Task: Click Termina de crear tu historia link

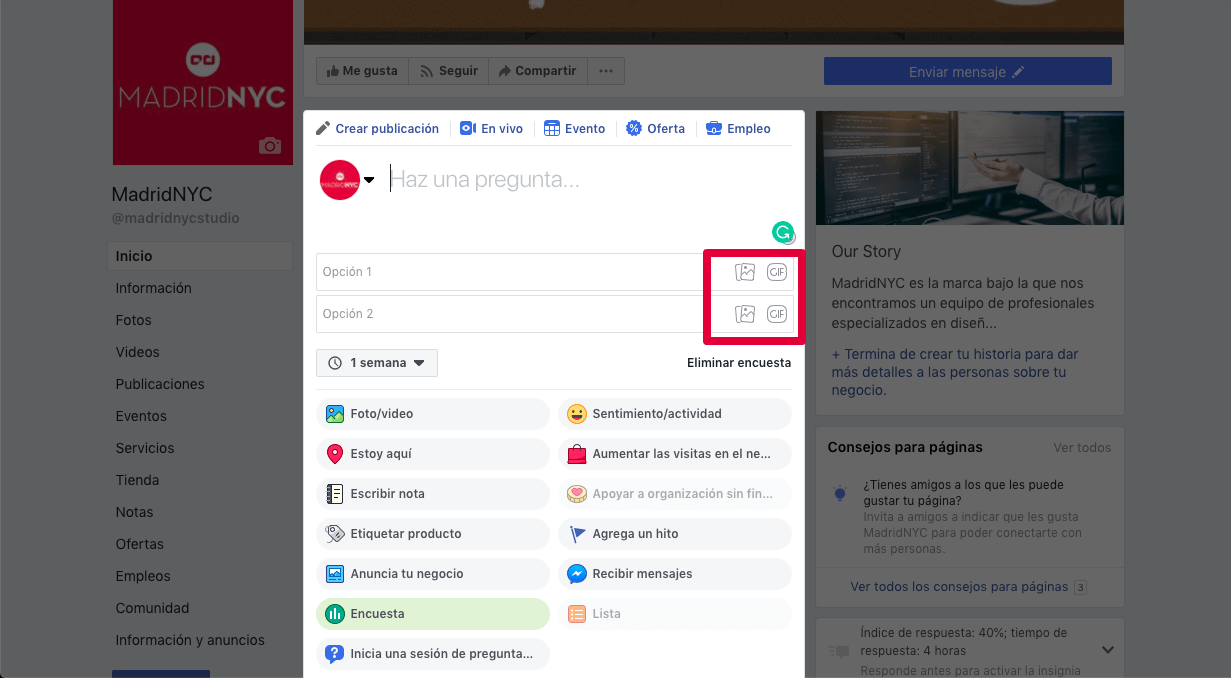Action: click(x=955, y=372)
